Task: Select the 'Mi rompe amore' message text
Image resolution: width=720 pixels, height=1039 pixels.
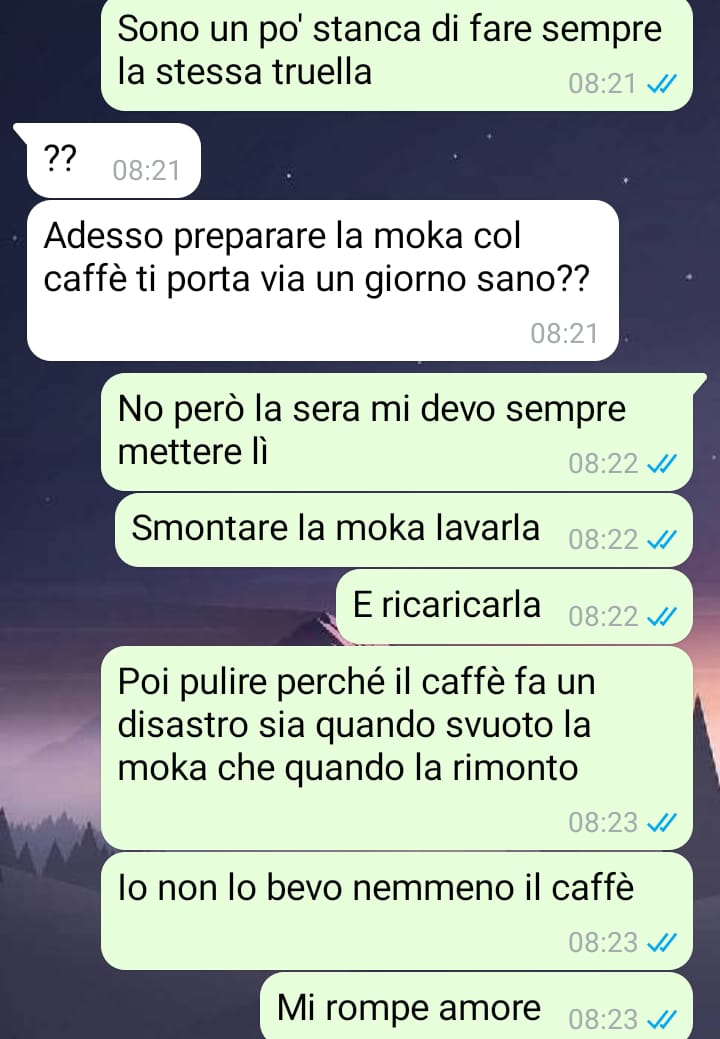Action: point(409,1008)
